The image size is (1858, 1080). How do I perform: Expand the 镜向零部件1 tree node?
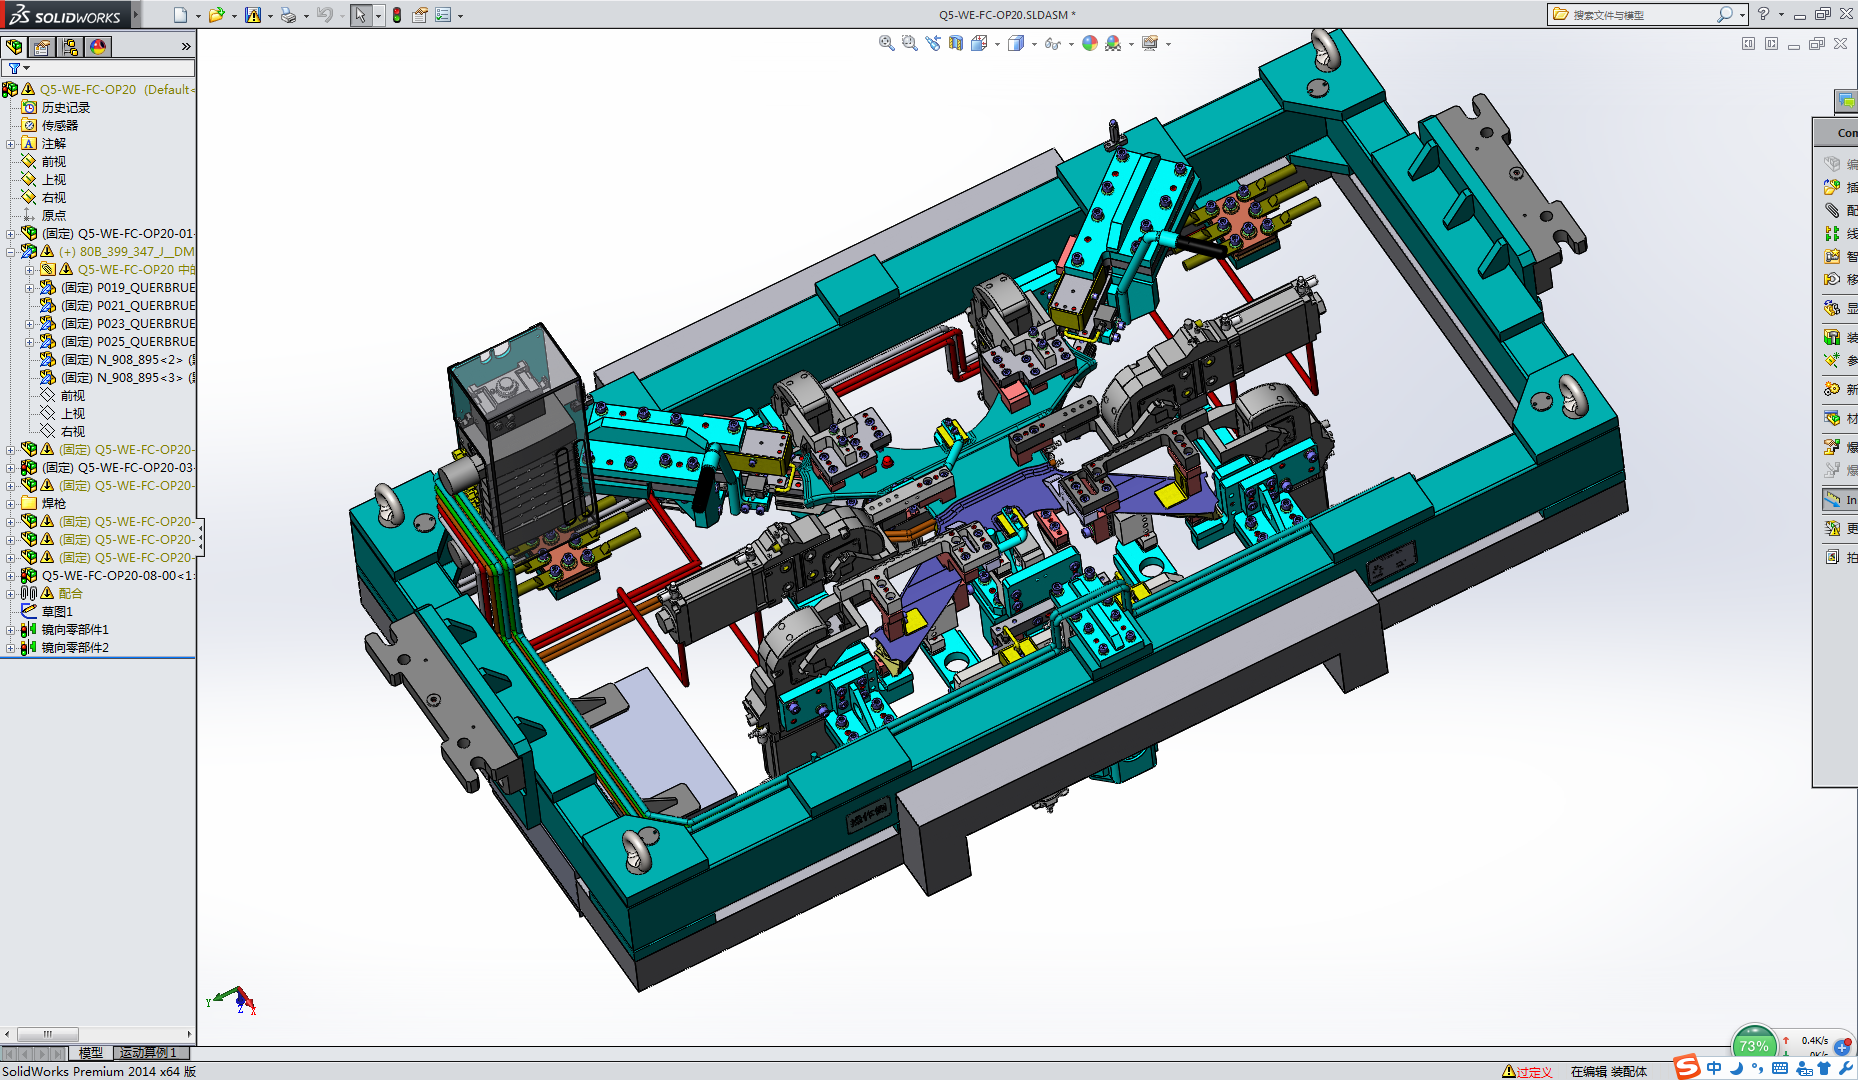11,630
